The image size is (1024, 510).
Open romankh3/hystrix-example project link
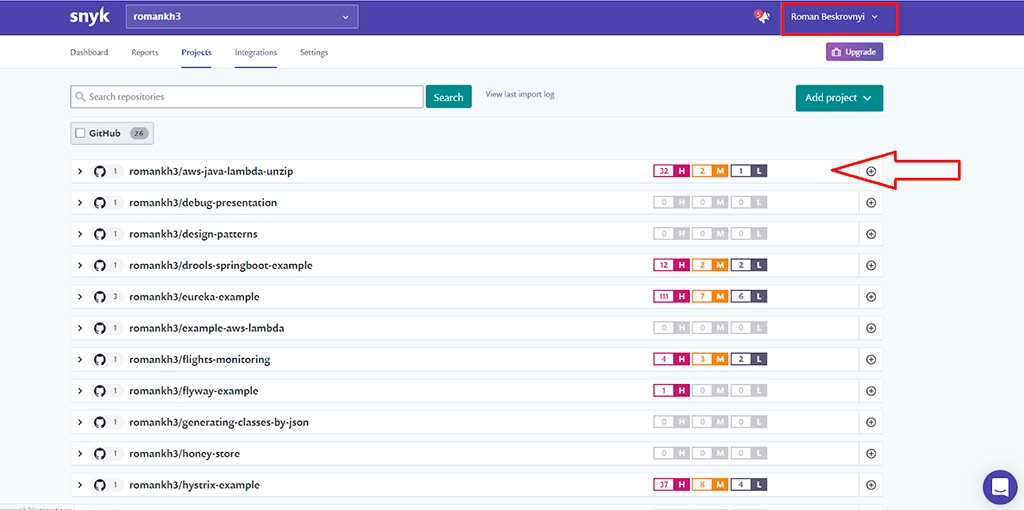[x=195, y=485]
